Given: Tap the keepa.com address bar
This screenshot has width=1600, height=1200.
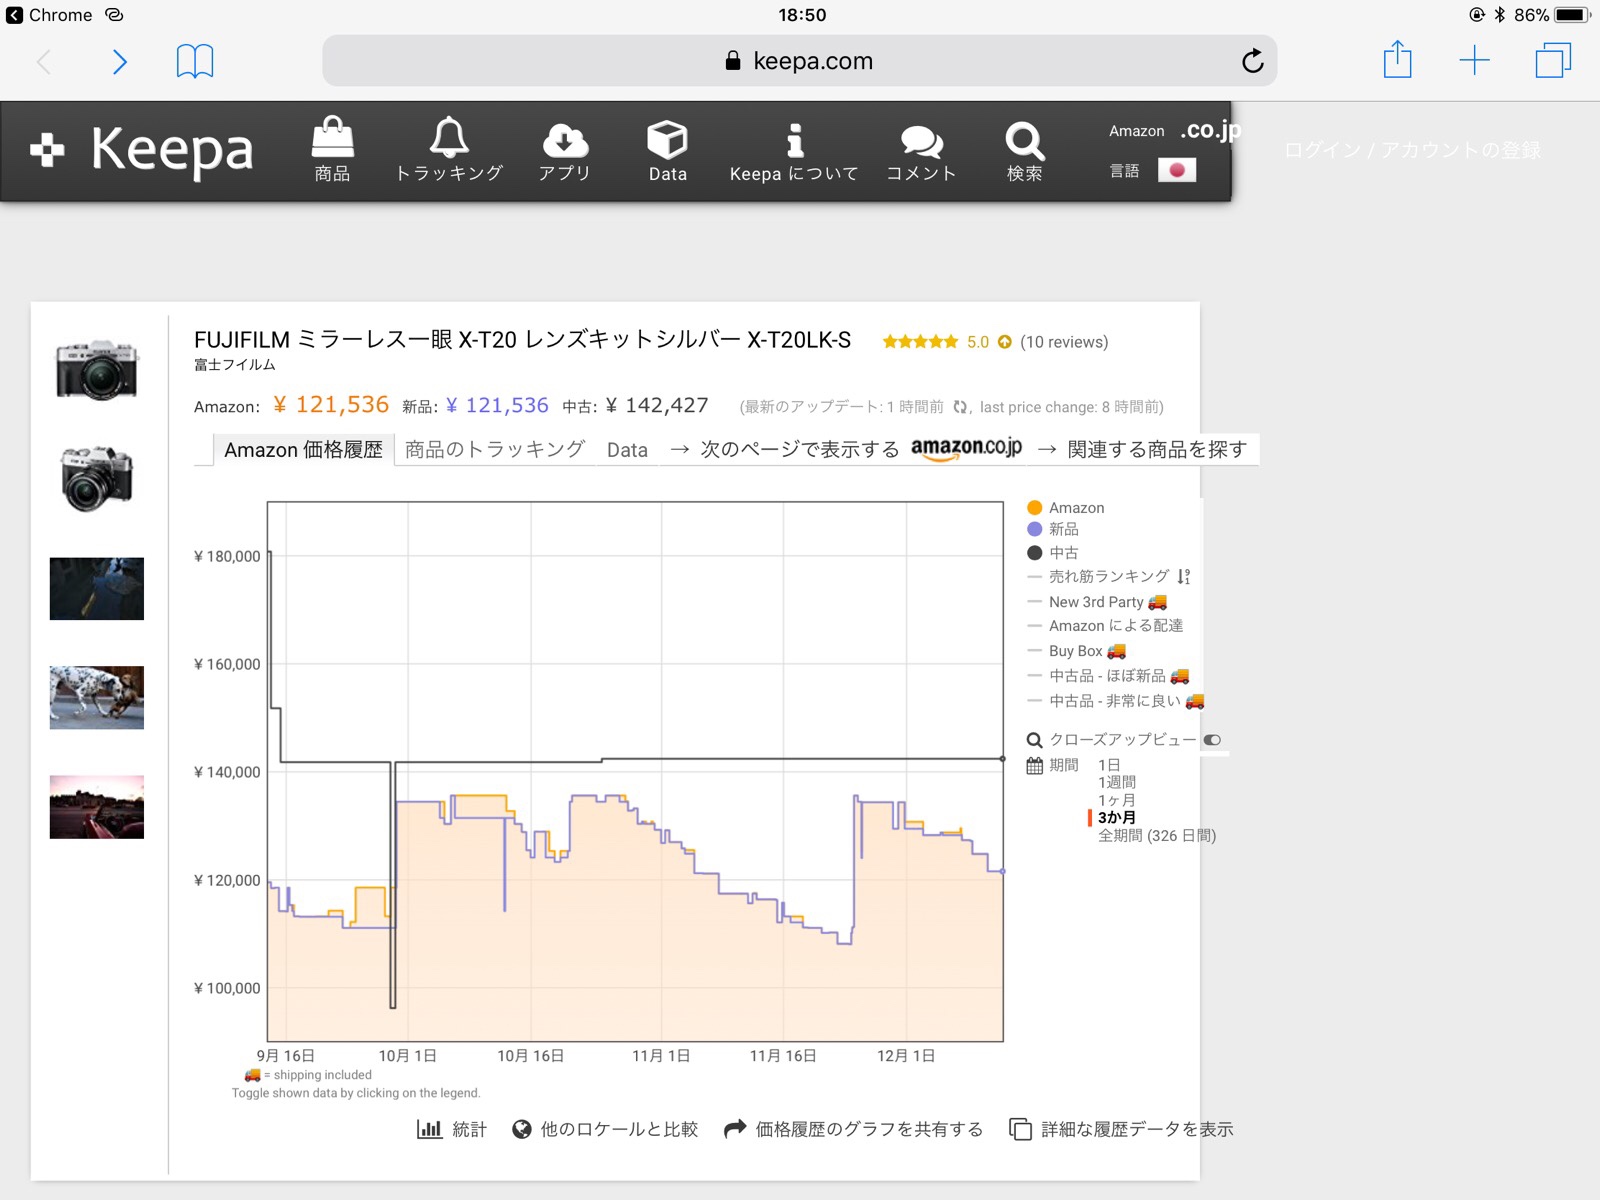Looking at the screenshot, I should click(x=799, y=61).
